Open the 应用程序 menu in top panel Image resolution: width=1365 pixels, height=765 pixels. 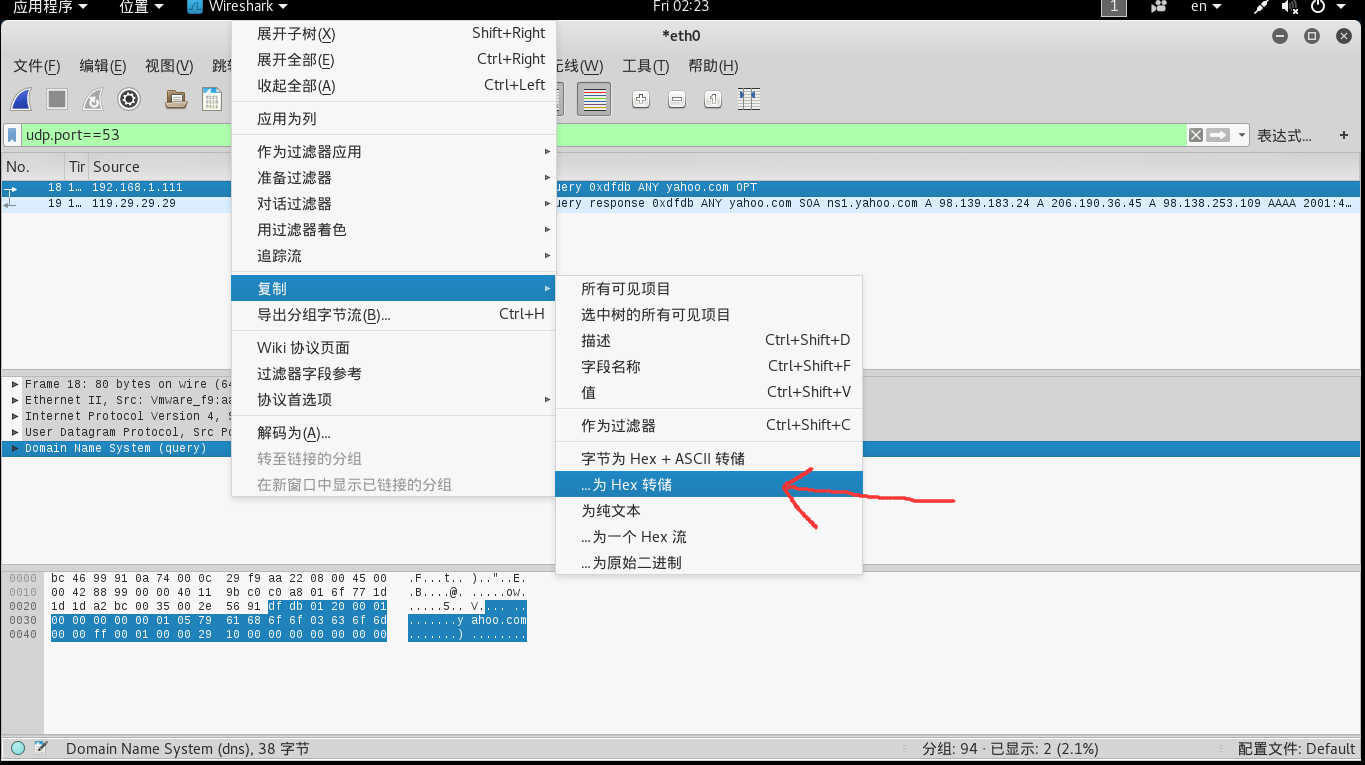point(49,7)
